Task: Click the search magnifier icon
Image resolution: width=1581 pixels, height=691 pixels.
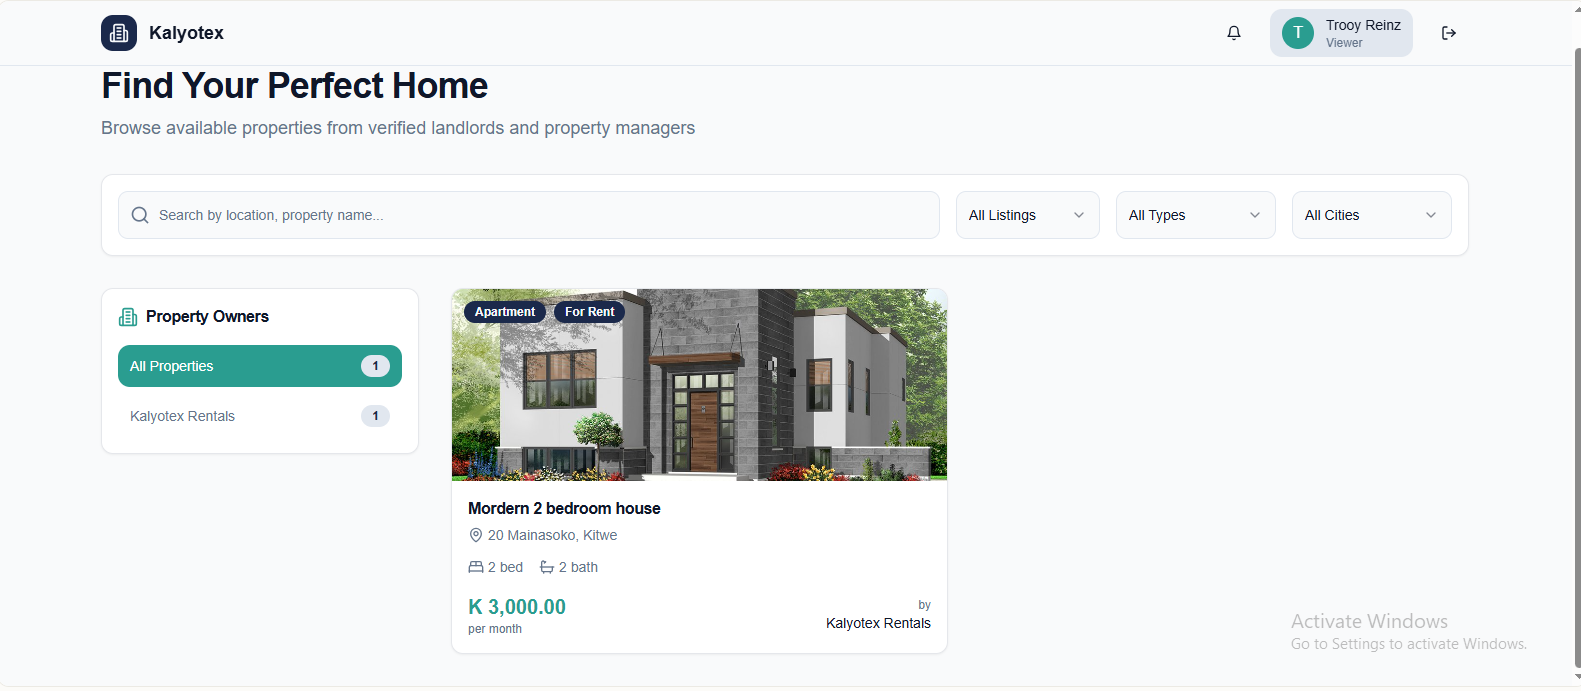Action: point(140,215)
